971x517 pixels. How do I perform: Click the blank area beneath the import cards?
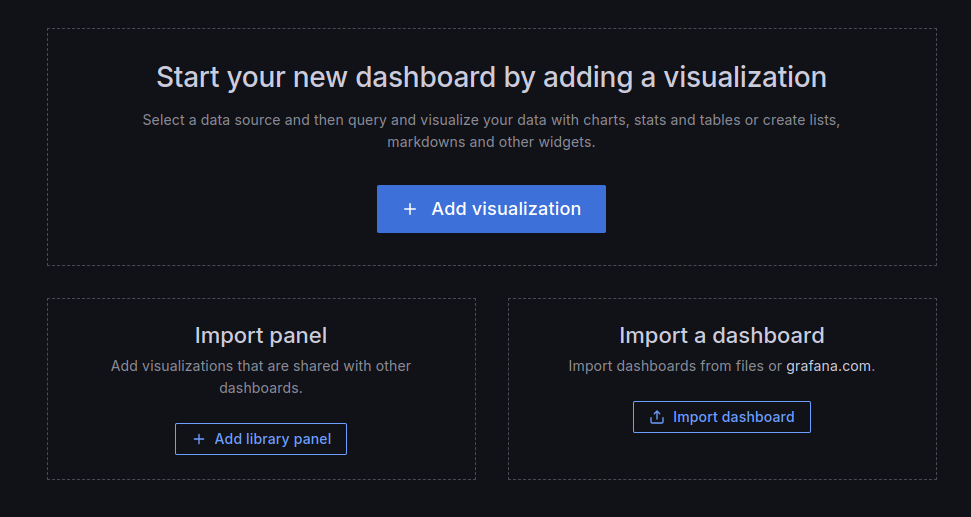491,499
